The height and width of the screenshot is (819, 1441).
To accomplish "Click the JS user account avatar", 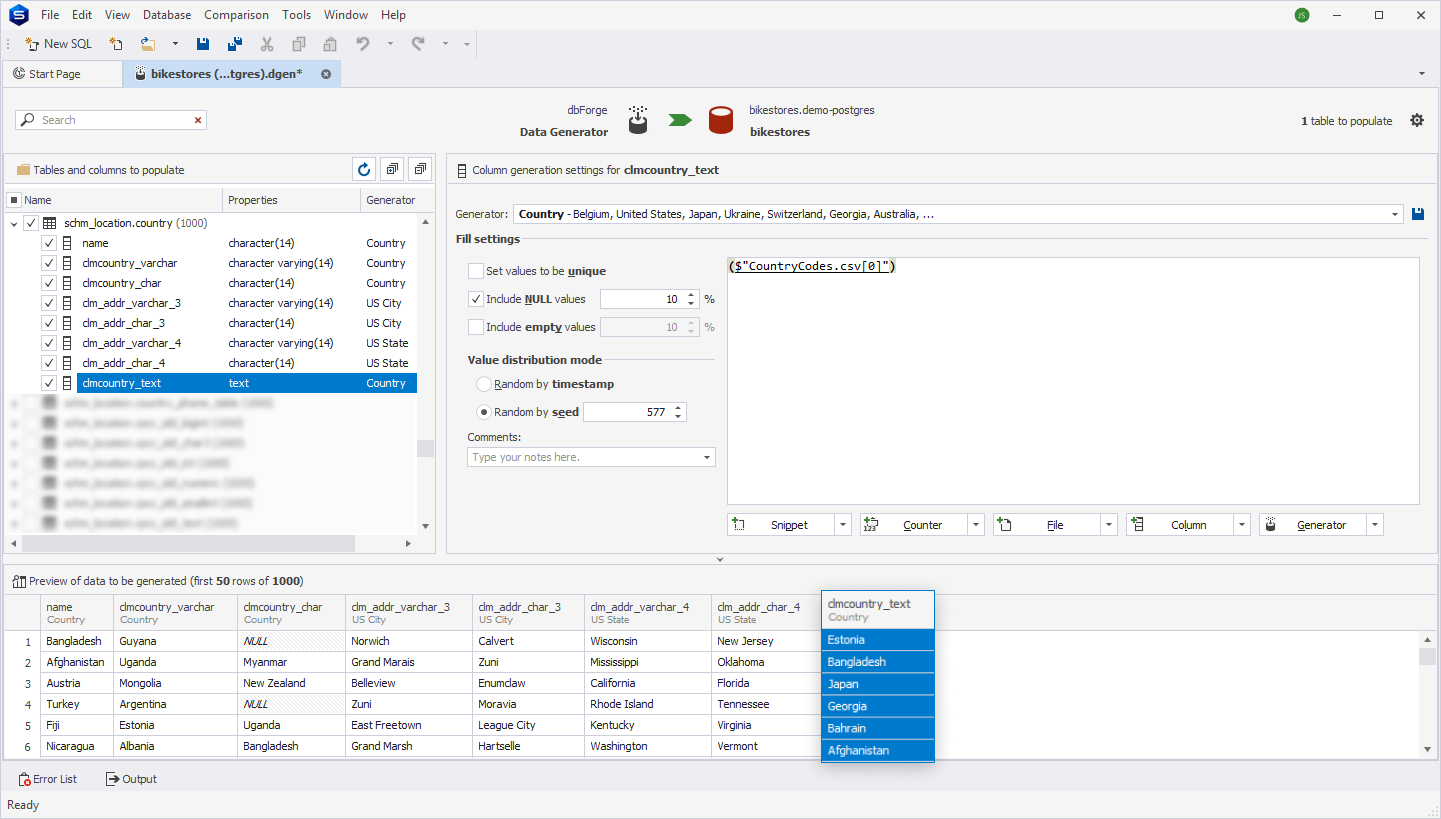I will (1301, 15).
